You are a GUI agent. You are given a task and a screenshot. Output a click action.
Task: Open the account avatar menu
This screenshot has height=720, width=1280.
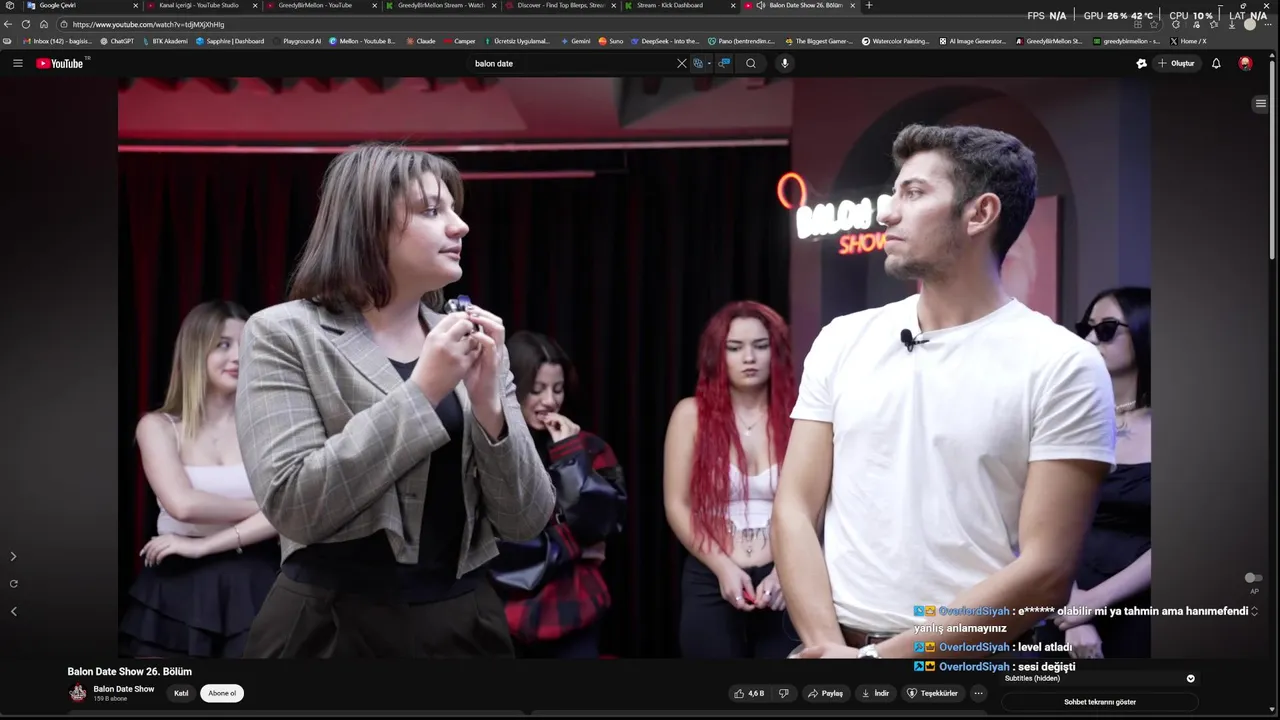click(x=1245, y=63)
